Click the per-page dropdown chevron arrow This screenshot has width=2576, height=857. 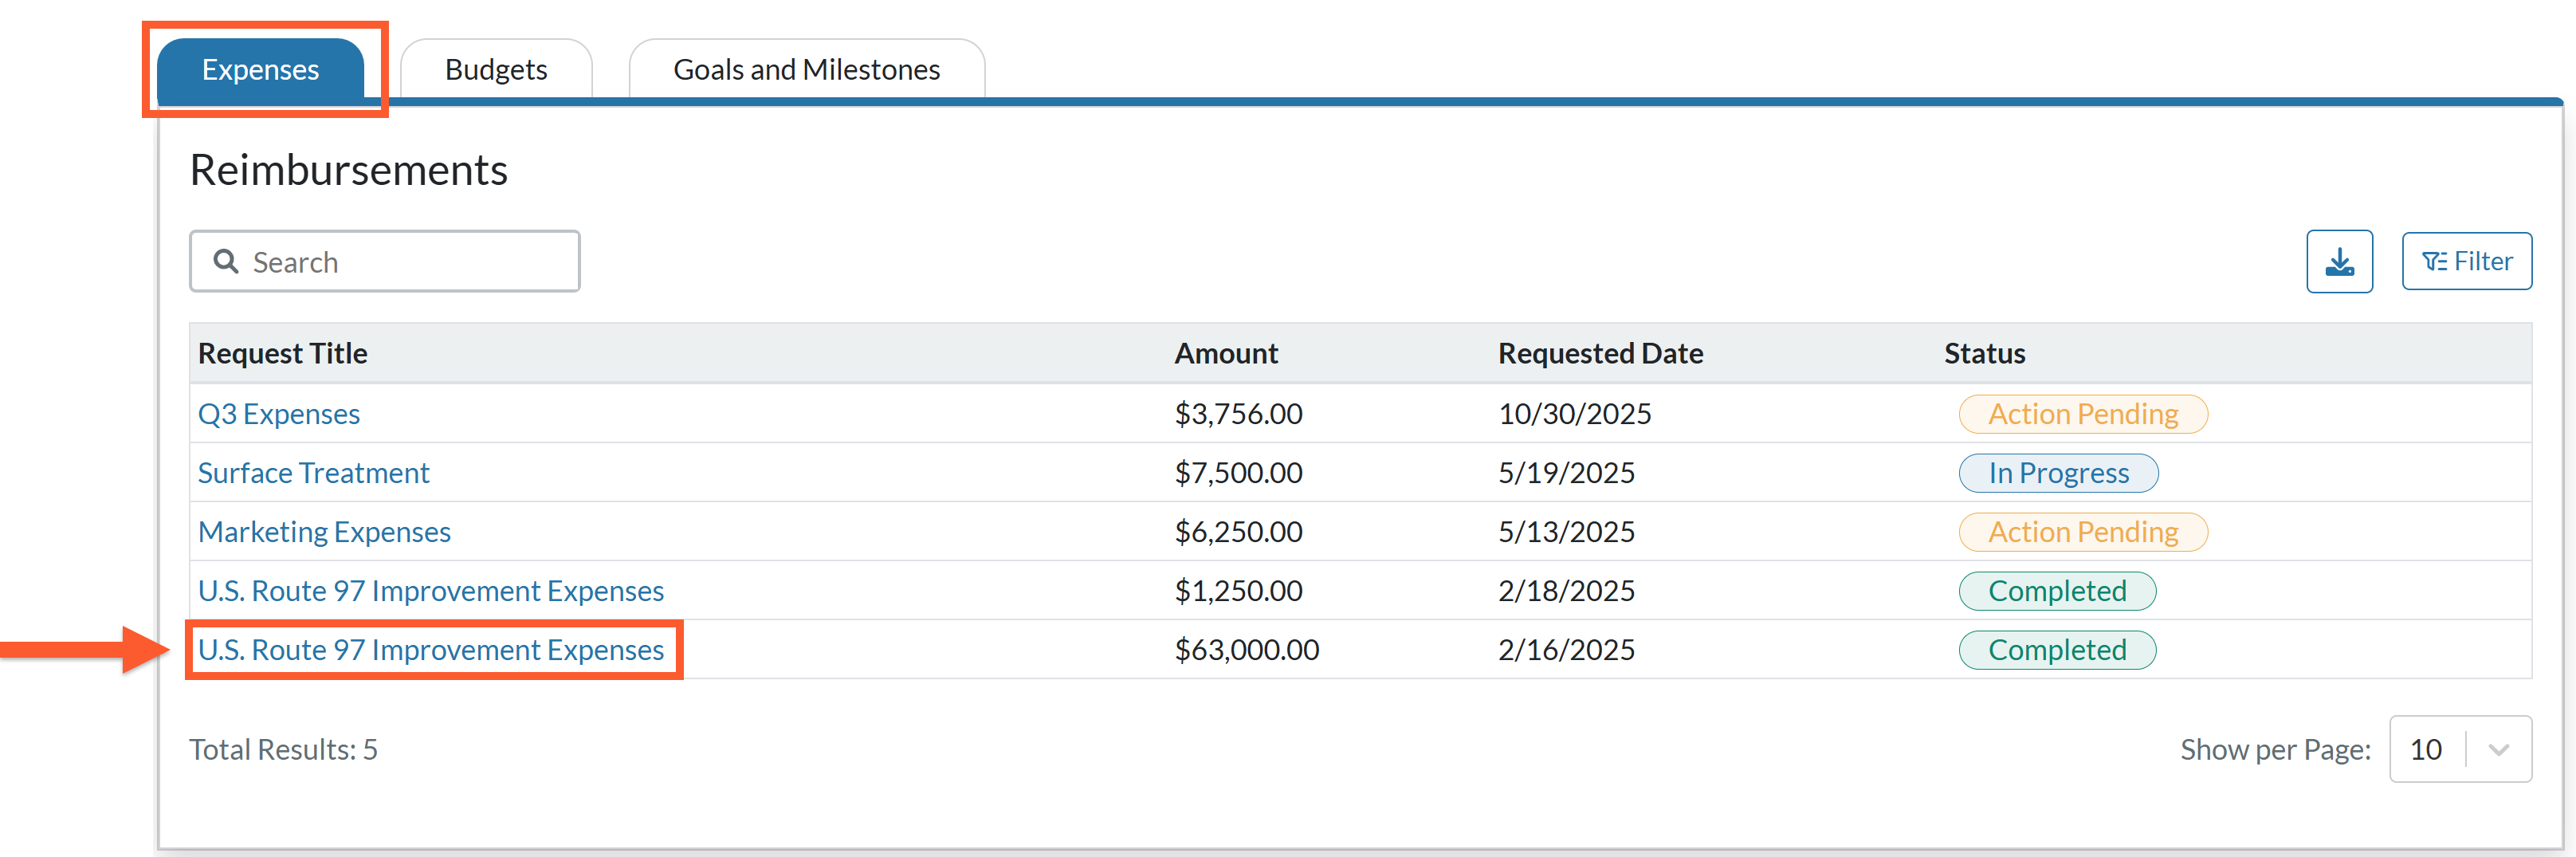coord(2498,750)
